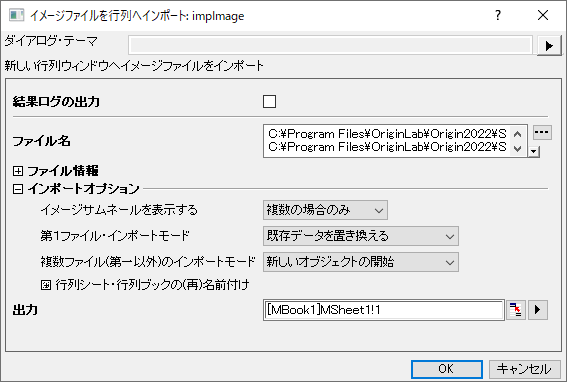Close the implmage dialog window
Screen dimensions: 567x382
pyautogui.click(x=543, y=15)
